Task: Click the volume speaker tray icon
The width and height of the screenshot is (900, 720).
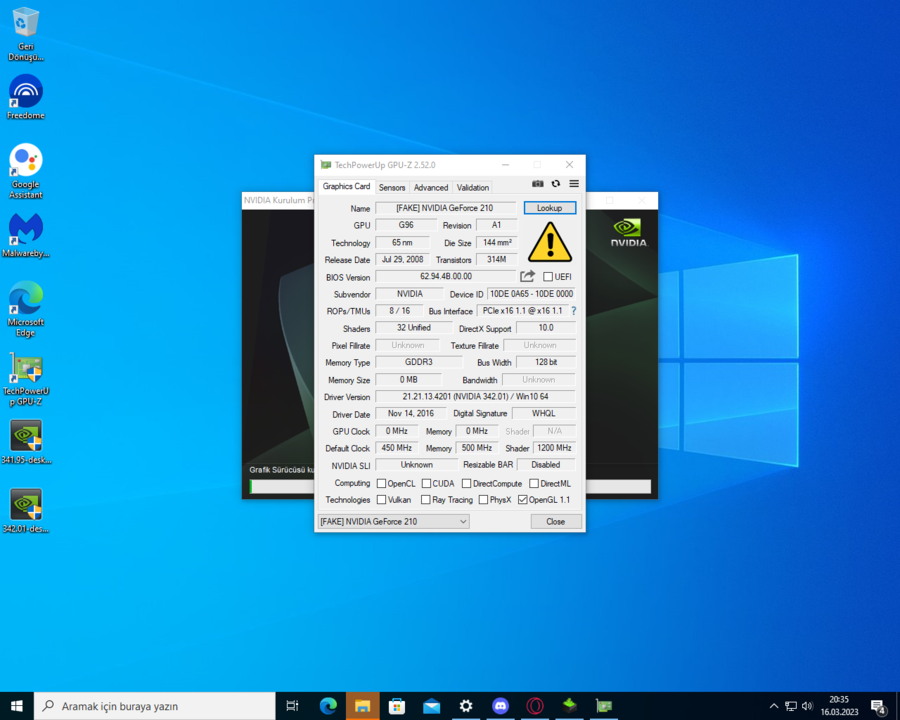Action: (x=807, y=706)
